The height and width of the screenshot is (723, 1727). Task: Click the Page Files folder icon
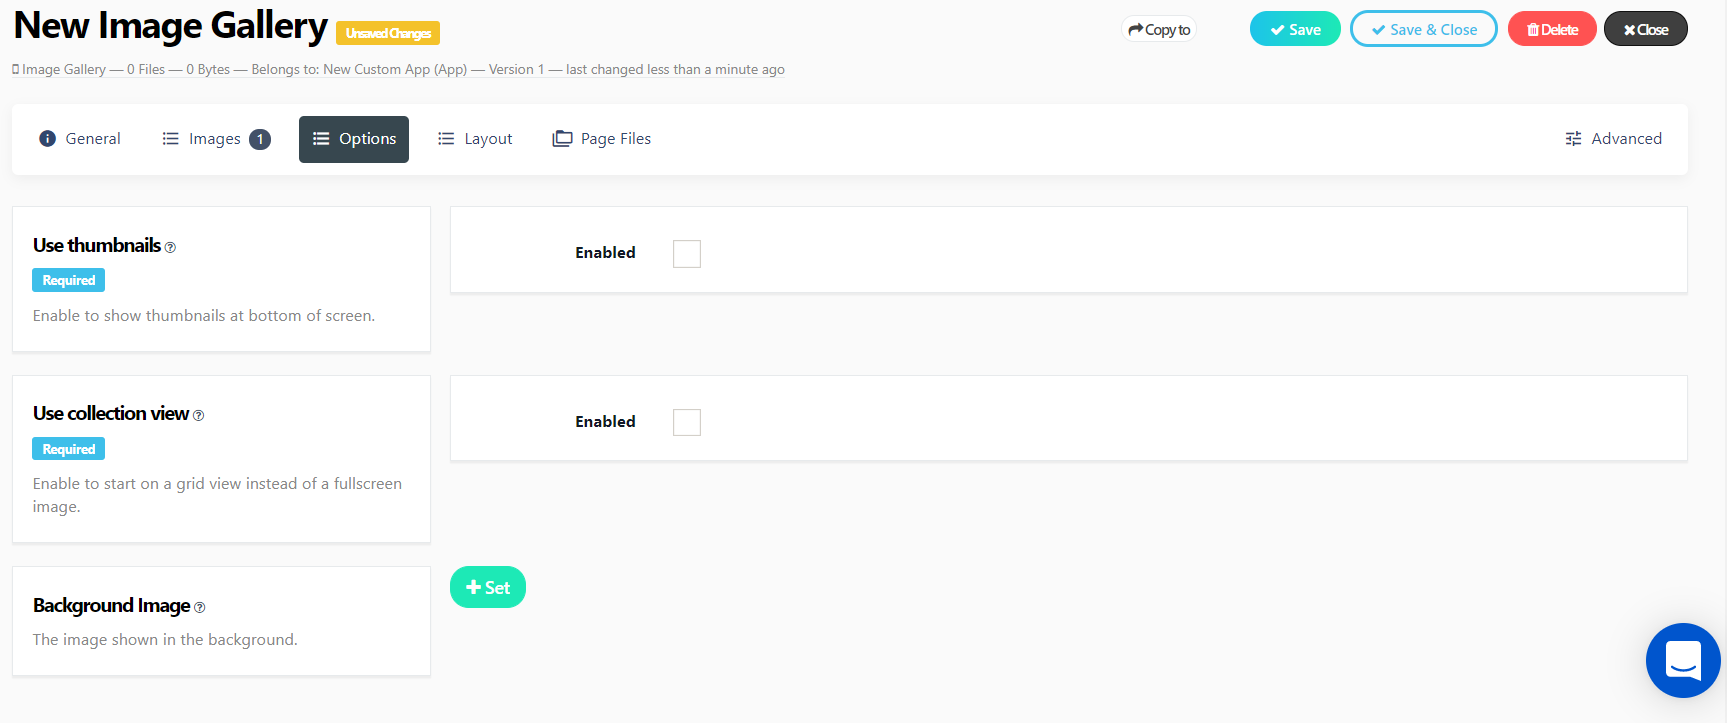(x=562, y=139)
